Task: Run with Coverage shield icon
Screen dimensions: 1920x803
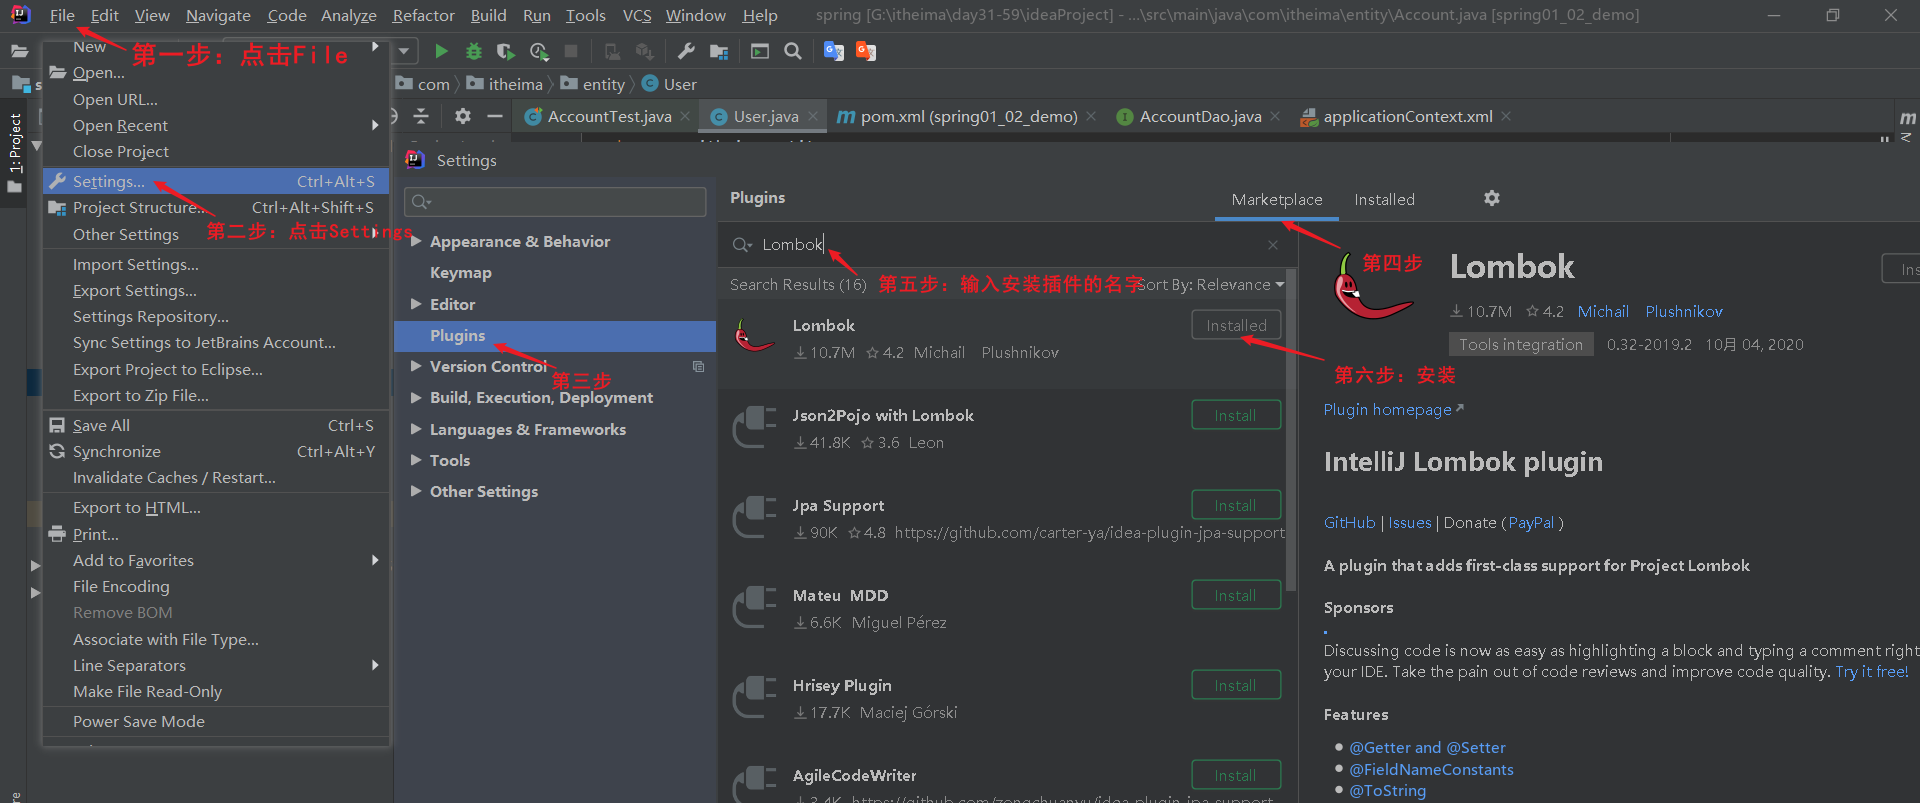Action: click(506, 51)
